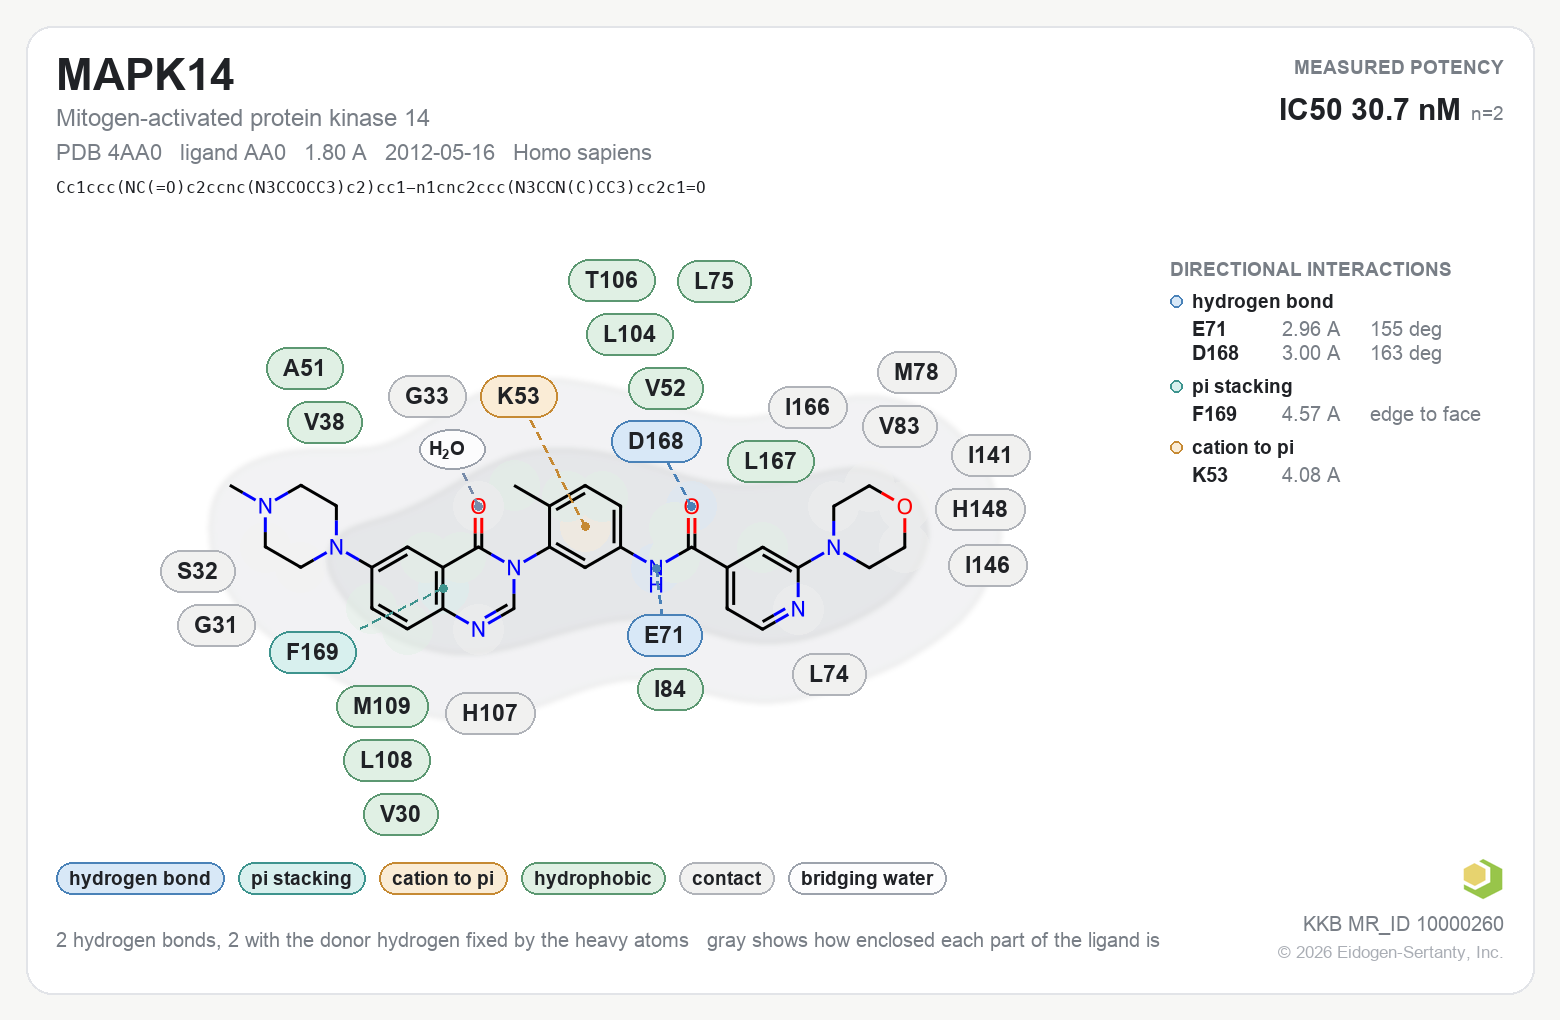
Task: Click the A51 residue label
Action: point(305,368)
